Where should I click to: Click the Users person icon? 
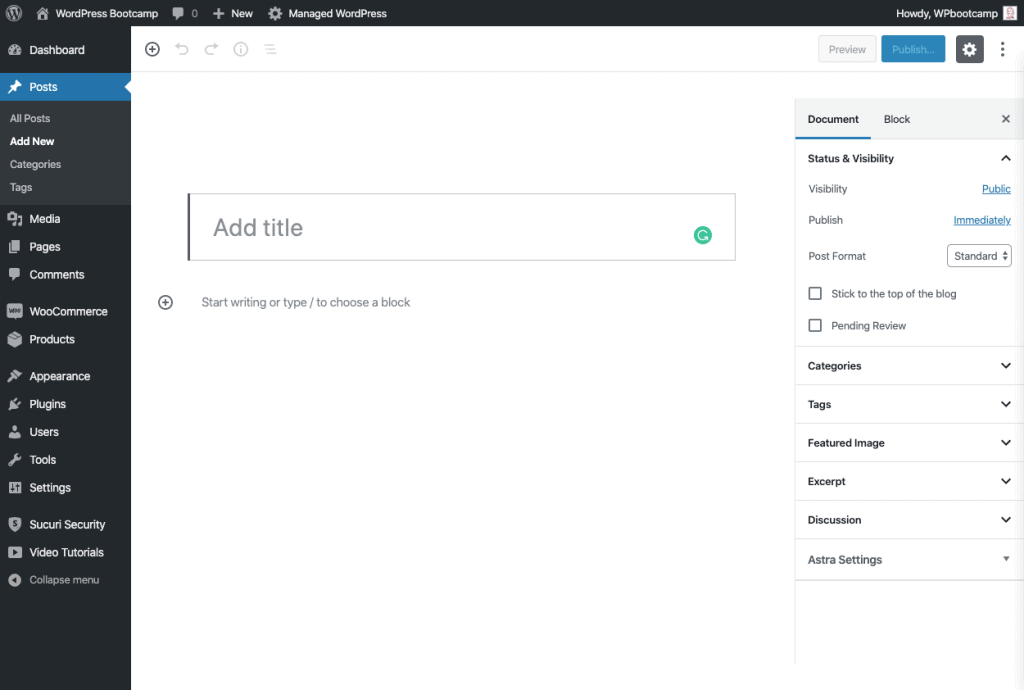[x=14, y=431]
